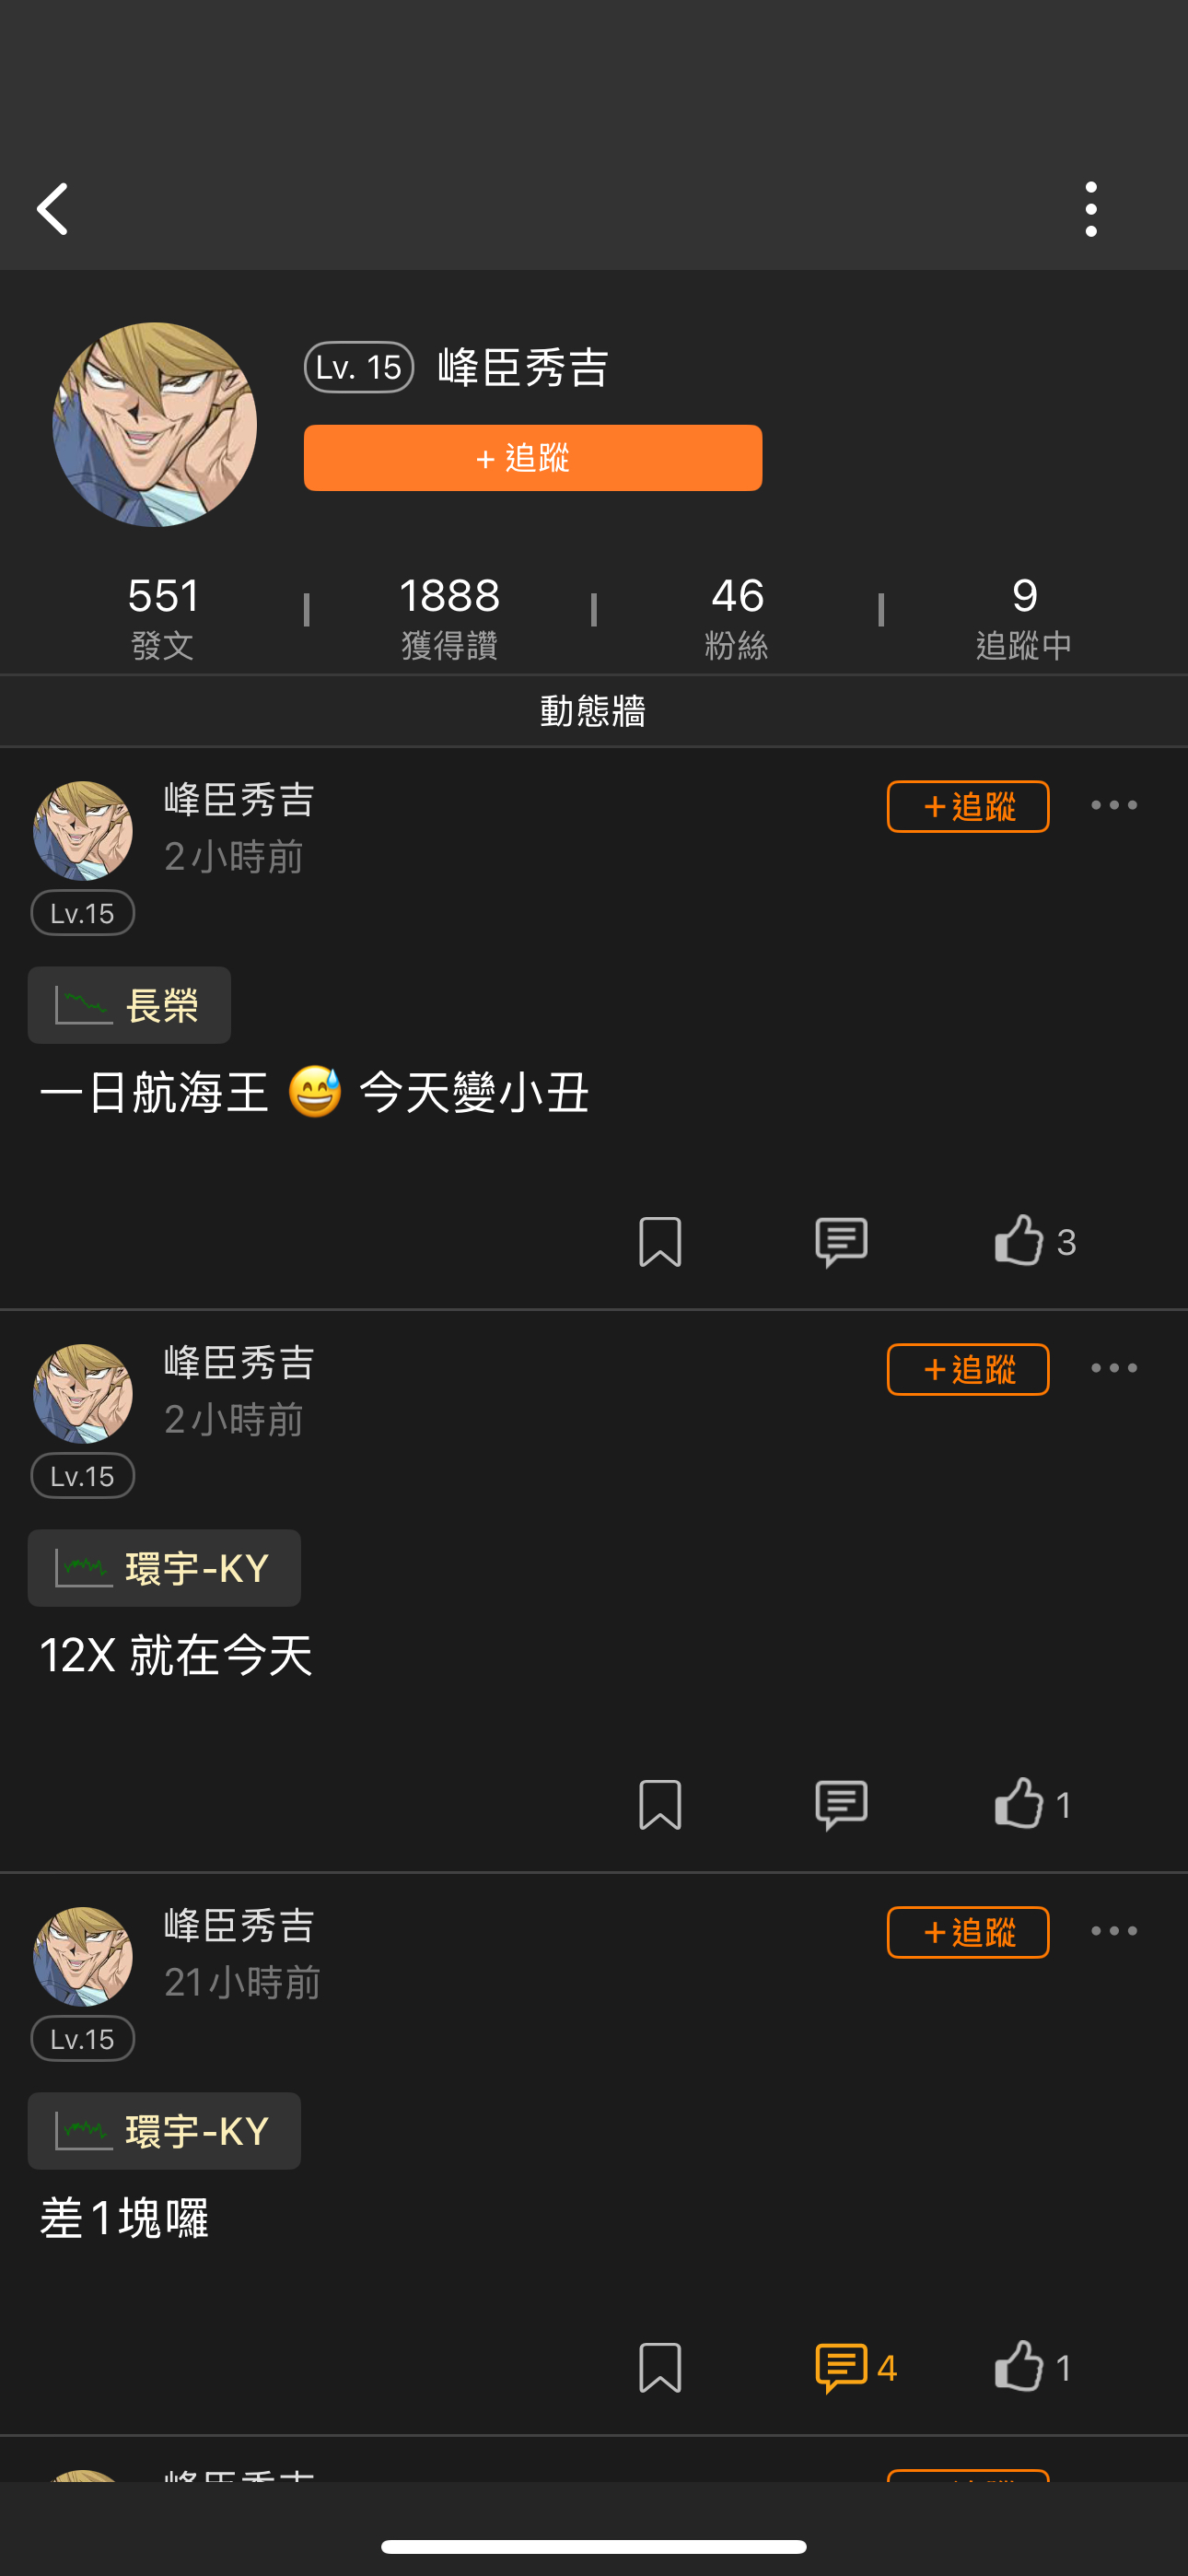Like the 一日航海王 post
1188x2576 pixels.
(x=1034, y=1240)
